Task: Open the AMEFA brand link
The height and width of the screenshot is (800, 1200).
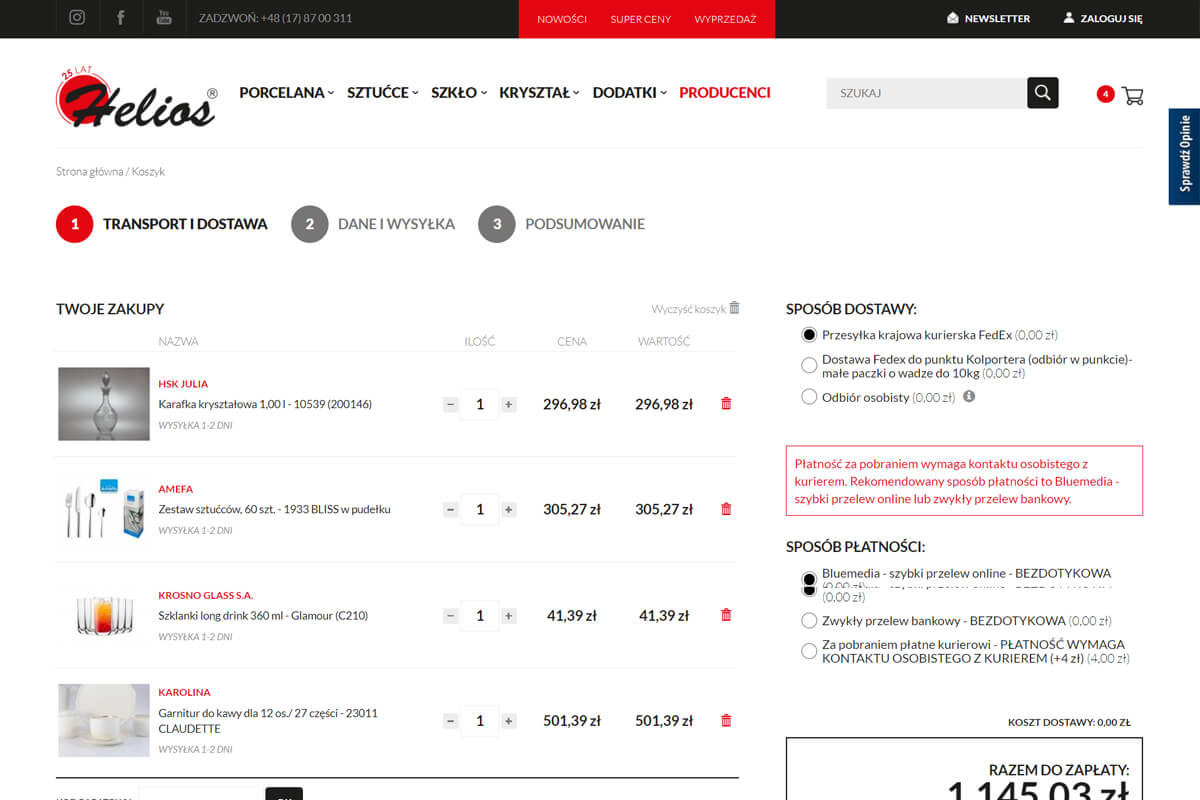Action: coord(176,489)
